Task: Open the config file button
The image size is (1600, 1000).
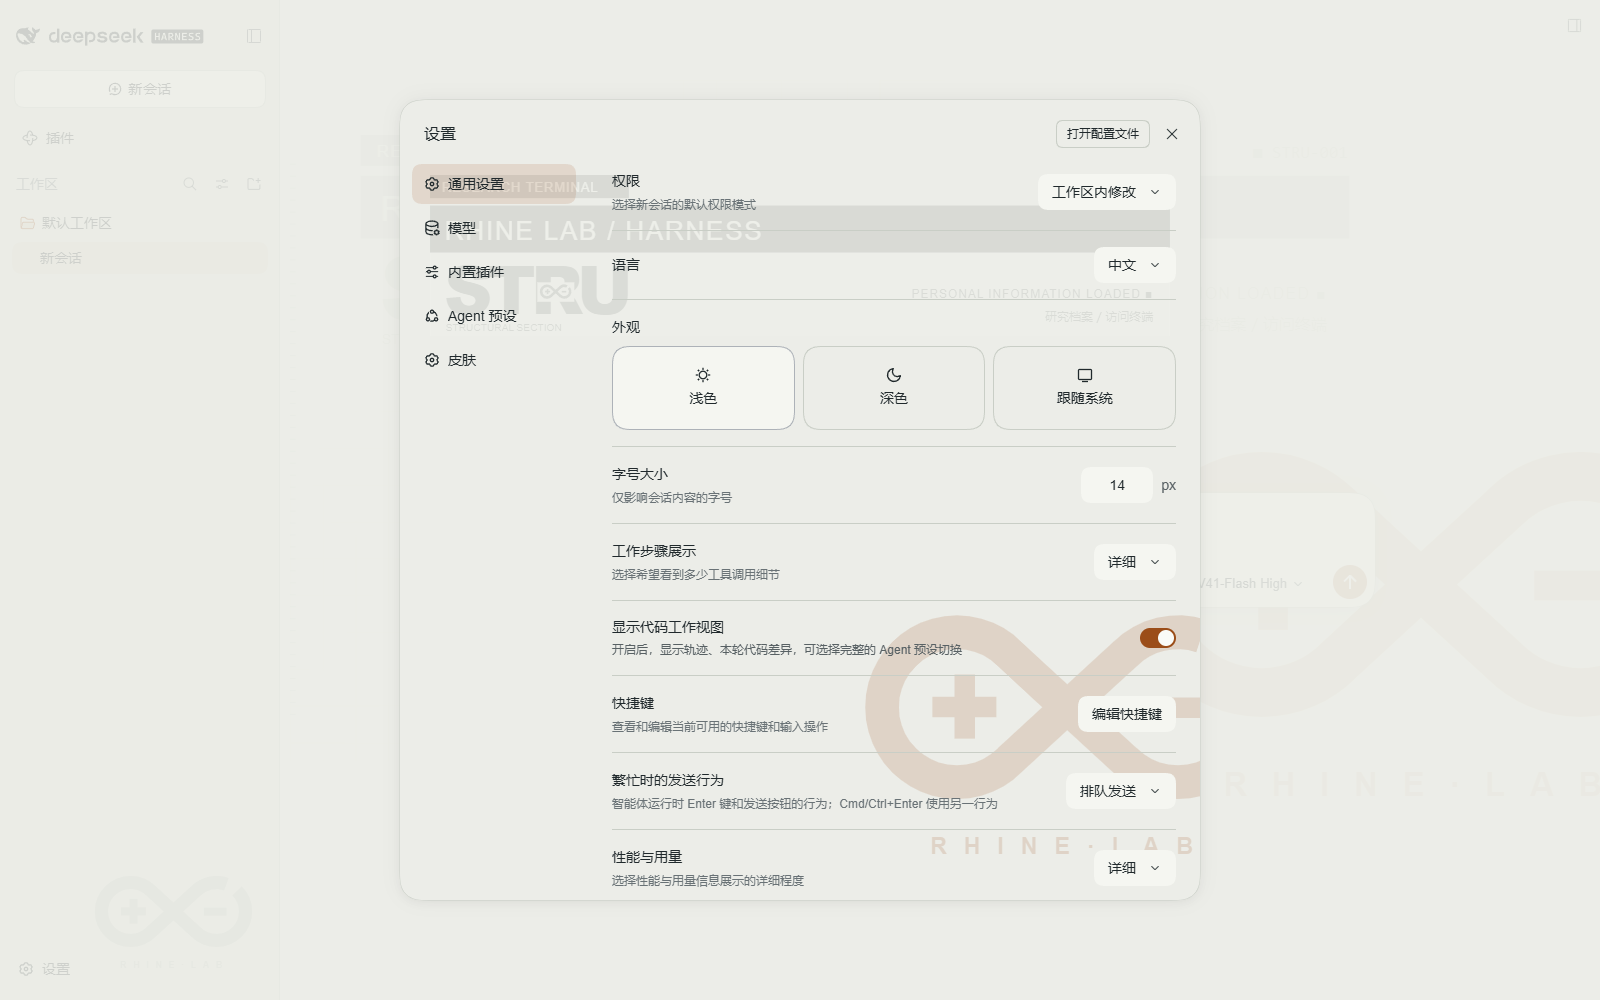Action: [x=1103, y=134]
